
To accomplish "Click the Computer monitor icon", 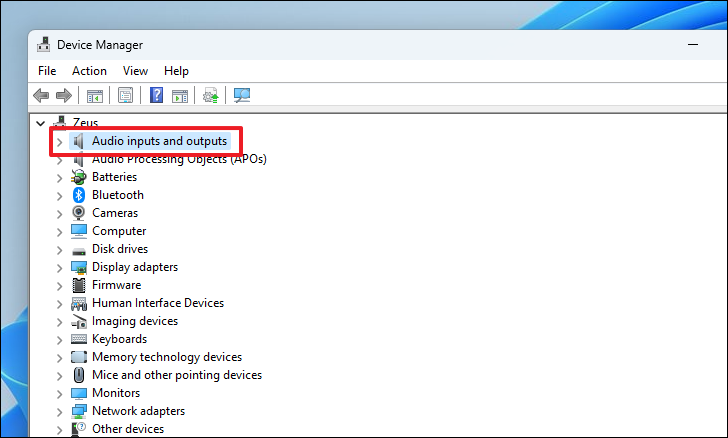I will pyautogui.click(x=79, y=231).
